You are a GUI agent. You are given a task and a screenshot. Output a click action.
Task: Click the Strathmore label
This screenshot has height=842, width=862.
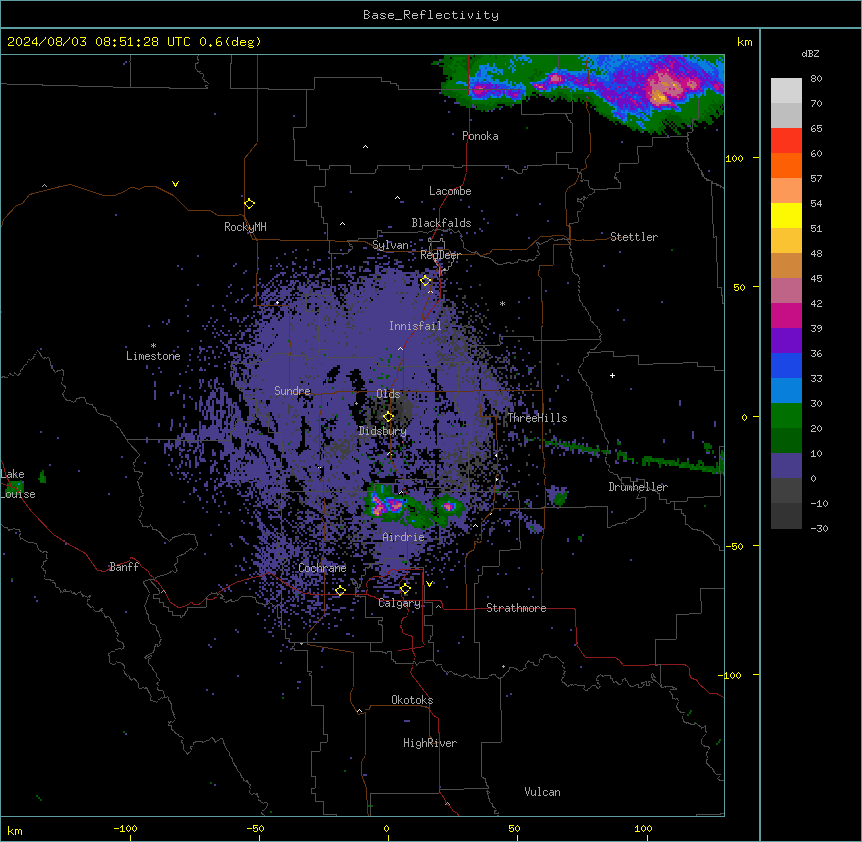(x=516, y=608)
